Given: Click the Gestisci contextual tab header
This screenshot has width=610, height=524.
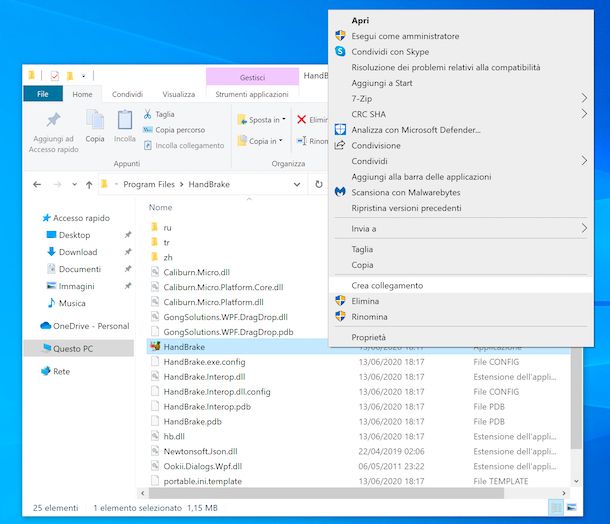Looking at the screenshot, I should (x=252, y=77).
